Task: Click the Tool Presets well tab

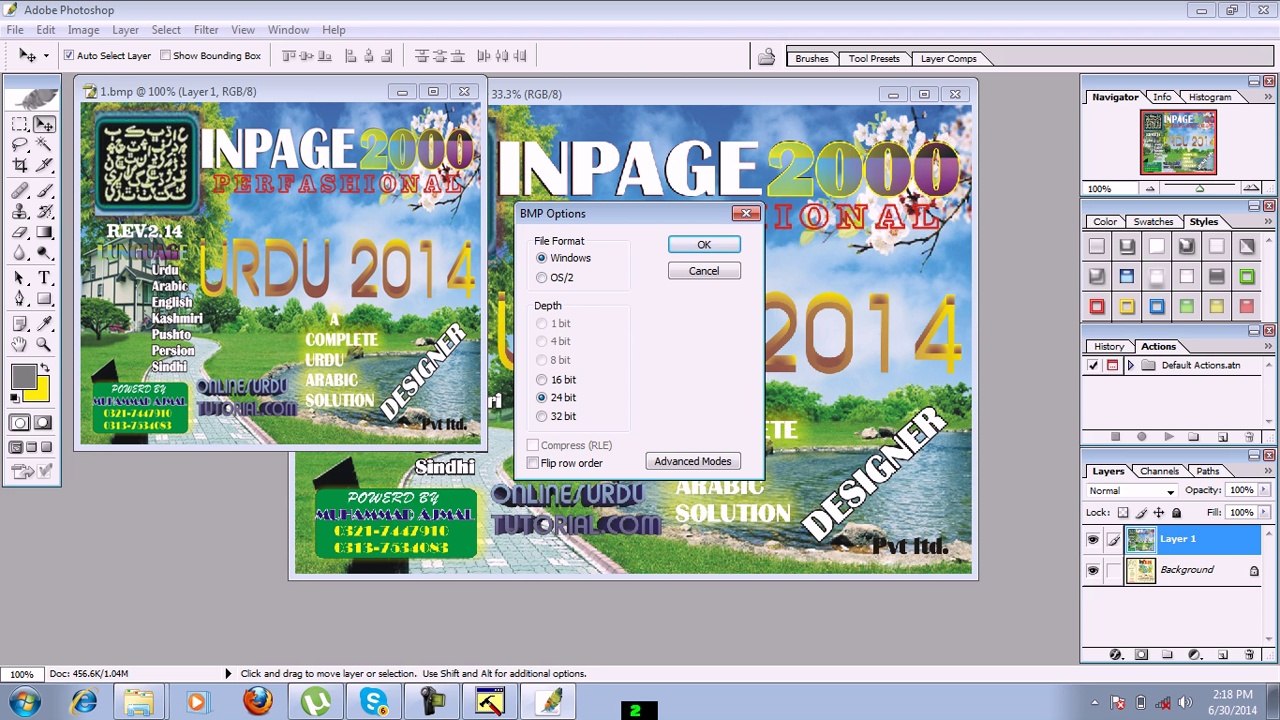Action: pos(874,59)
